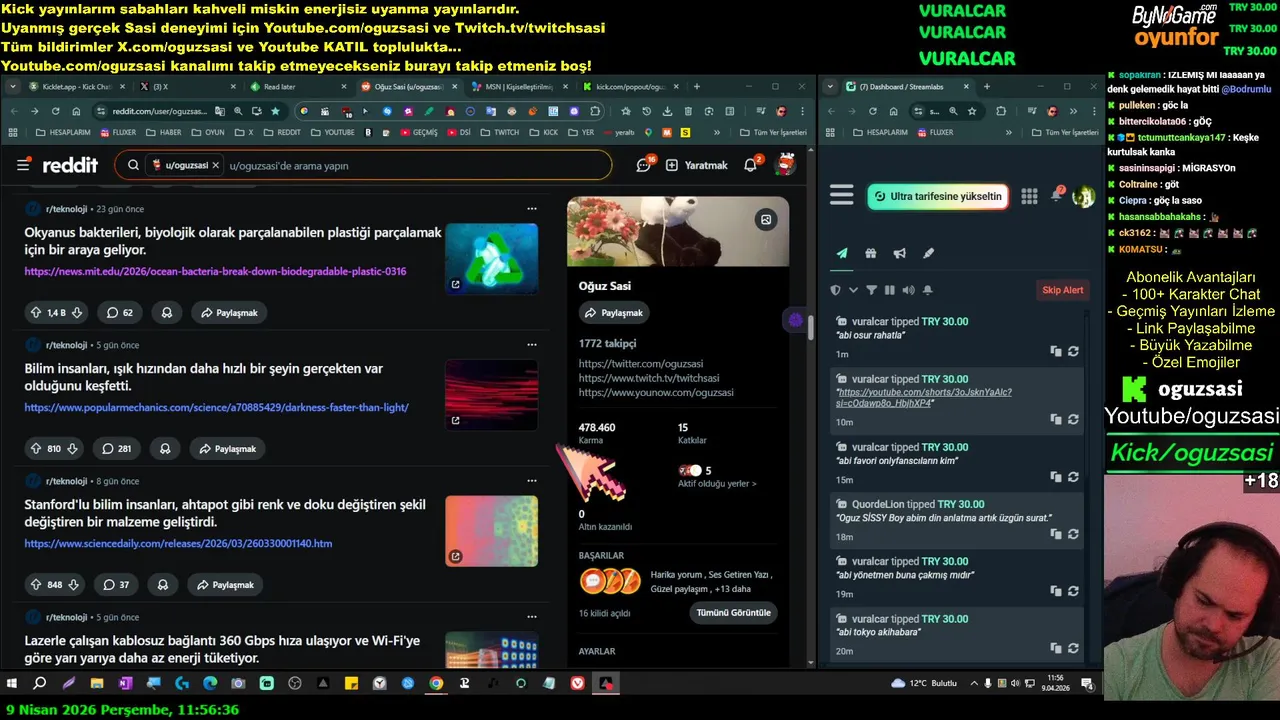
Task: Expand the chevron beside the shield icon
Action: (853, 290)
